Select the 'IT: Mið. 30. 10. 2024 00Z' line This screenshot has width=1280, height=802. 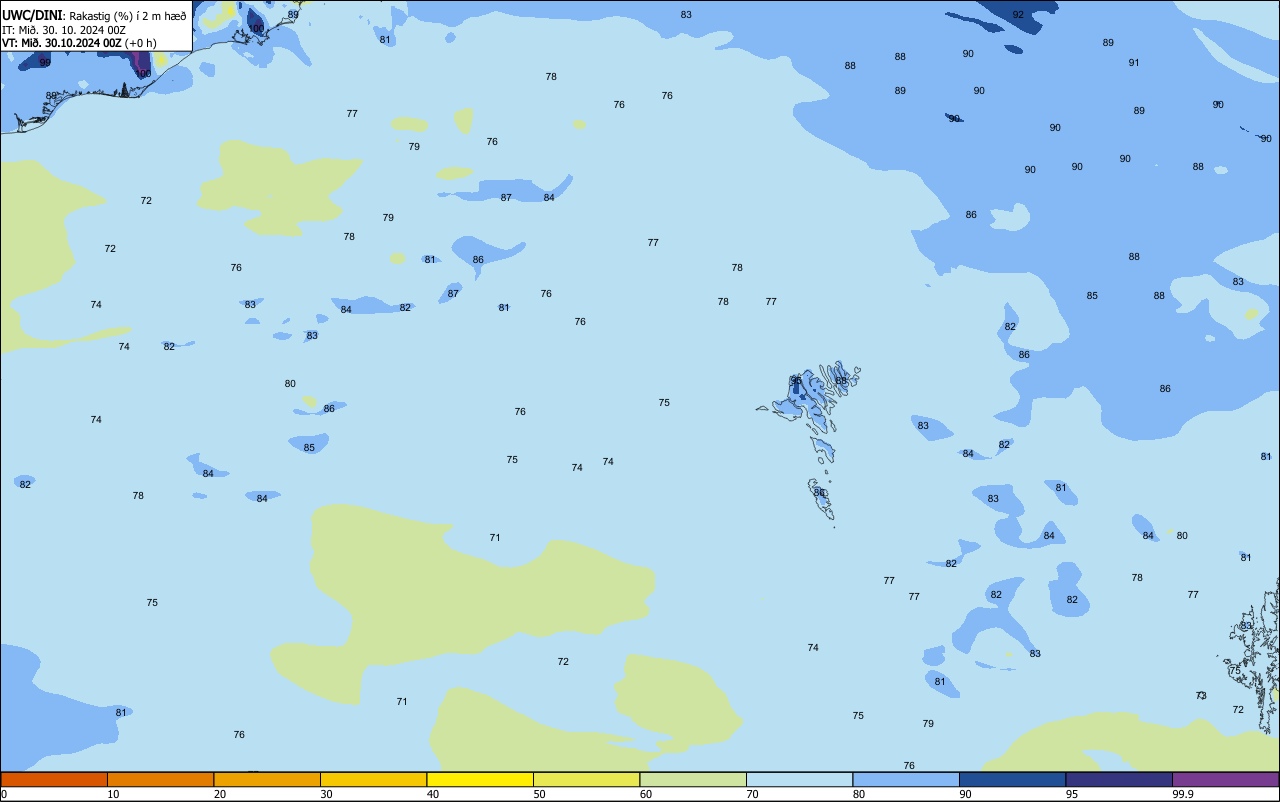(x=64, y=30)
